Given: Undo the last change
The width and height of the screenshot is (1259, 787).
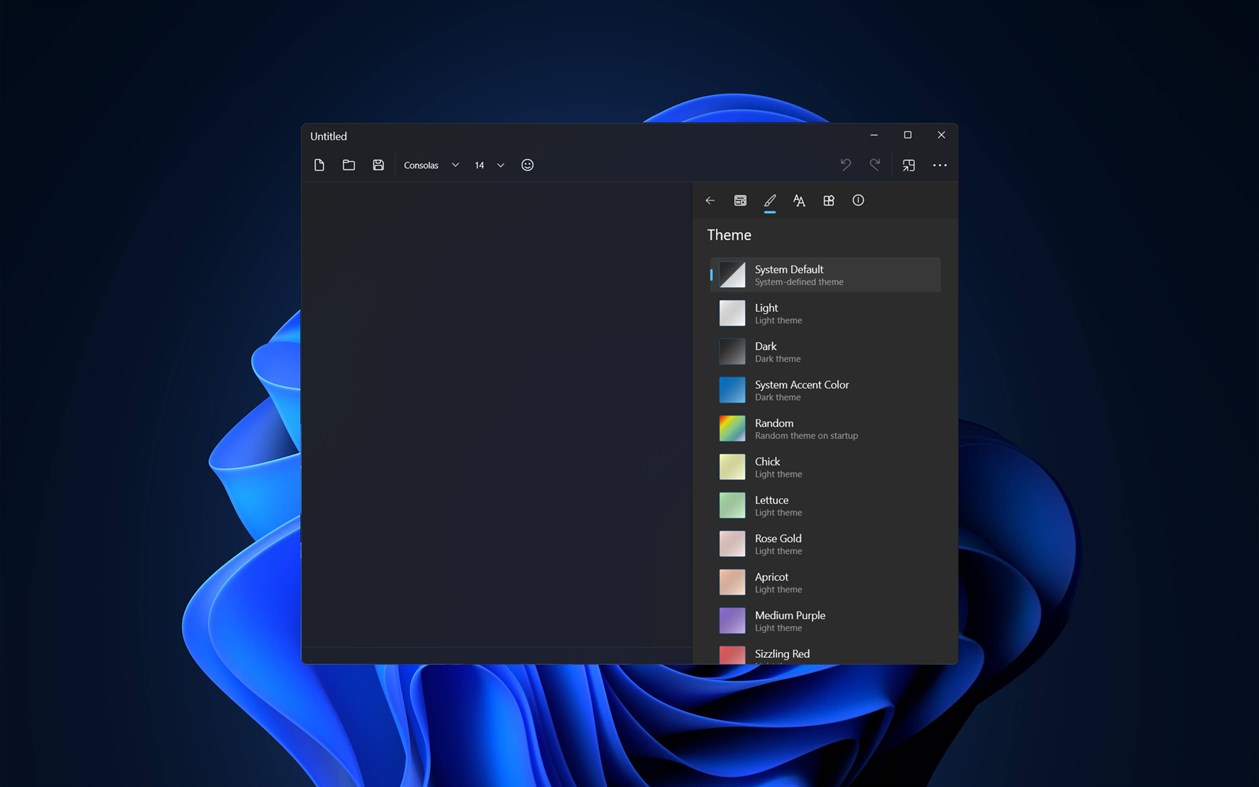Looking at the screenshot, I should point(845,164).
